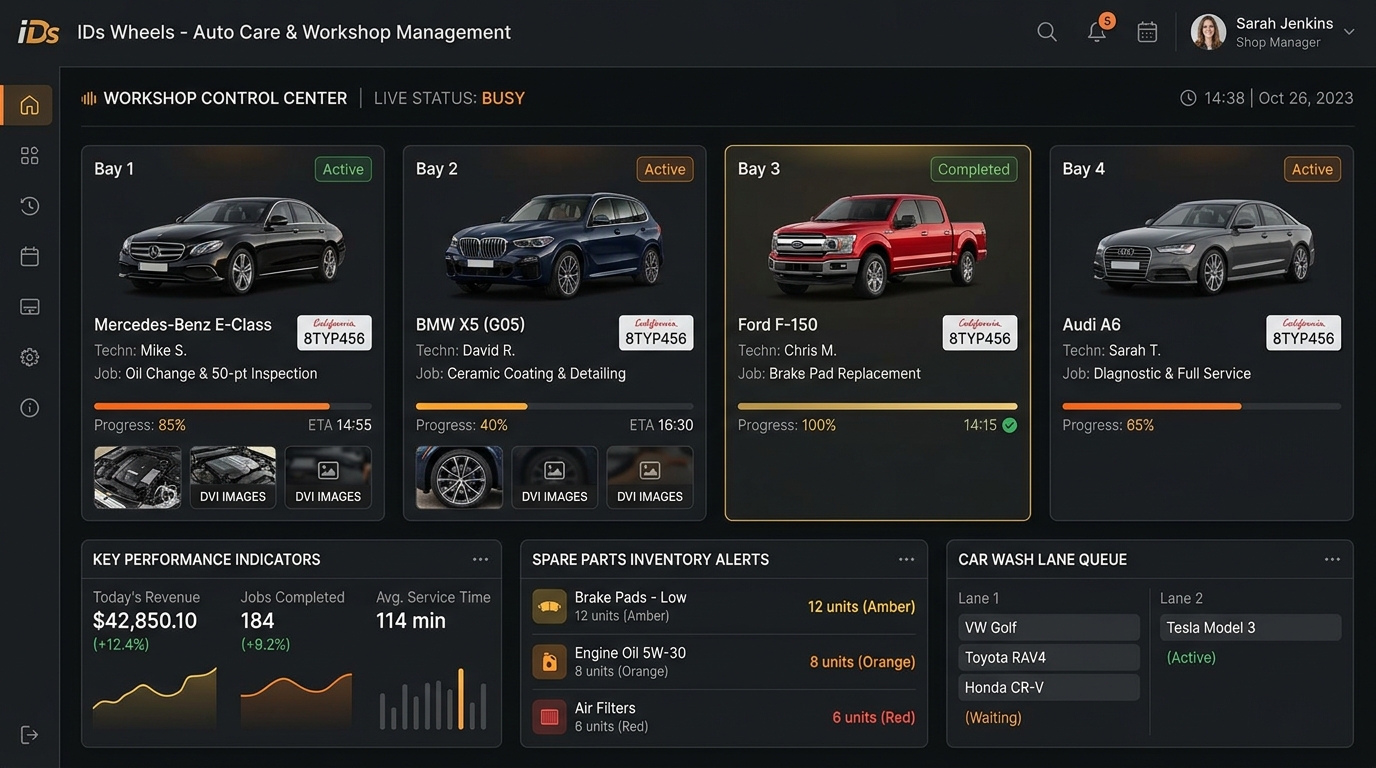The image size is (1376, 768).
Task: Open the dashboard grid sidebar icon
Action: pos(29,155)
